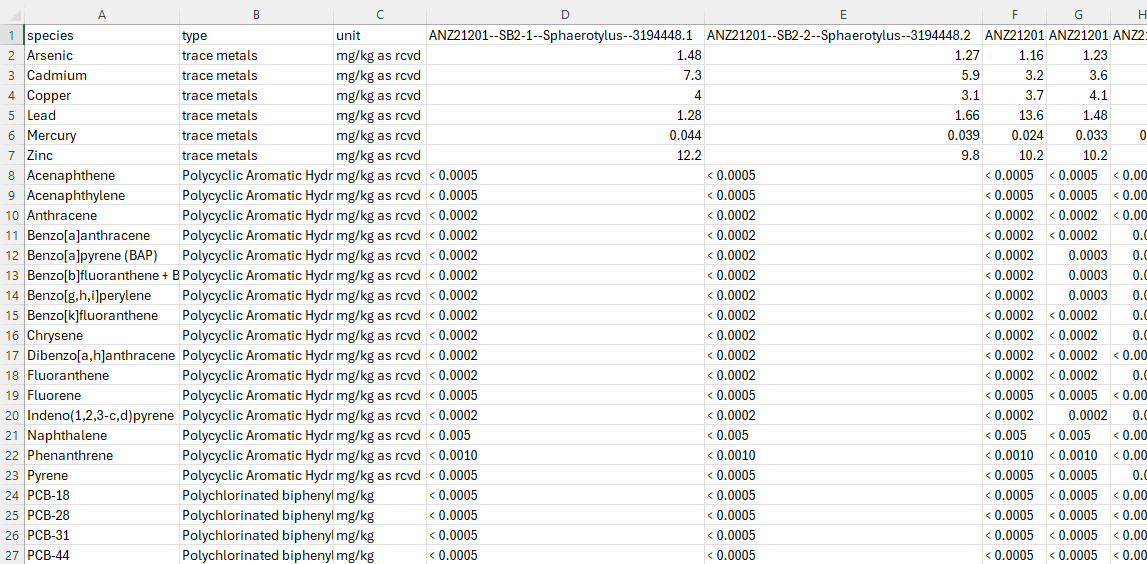Select row 1 header
The height and width of the screenshot is (564, 1147).
pos(12,35)
